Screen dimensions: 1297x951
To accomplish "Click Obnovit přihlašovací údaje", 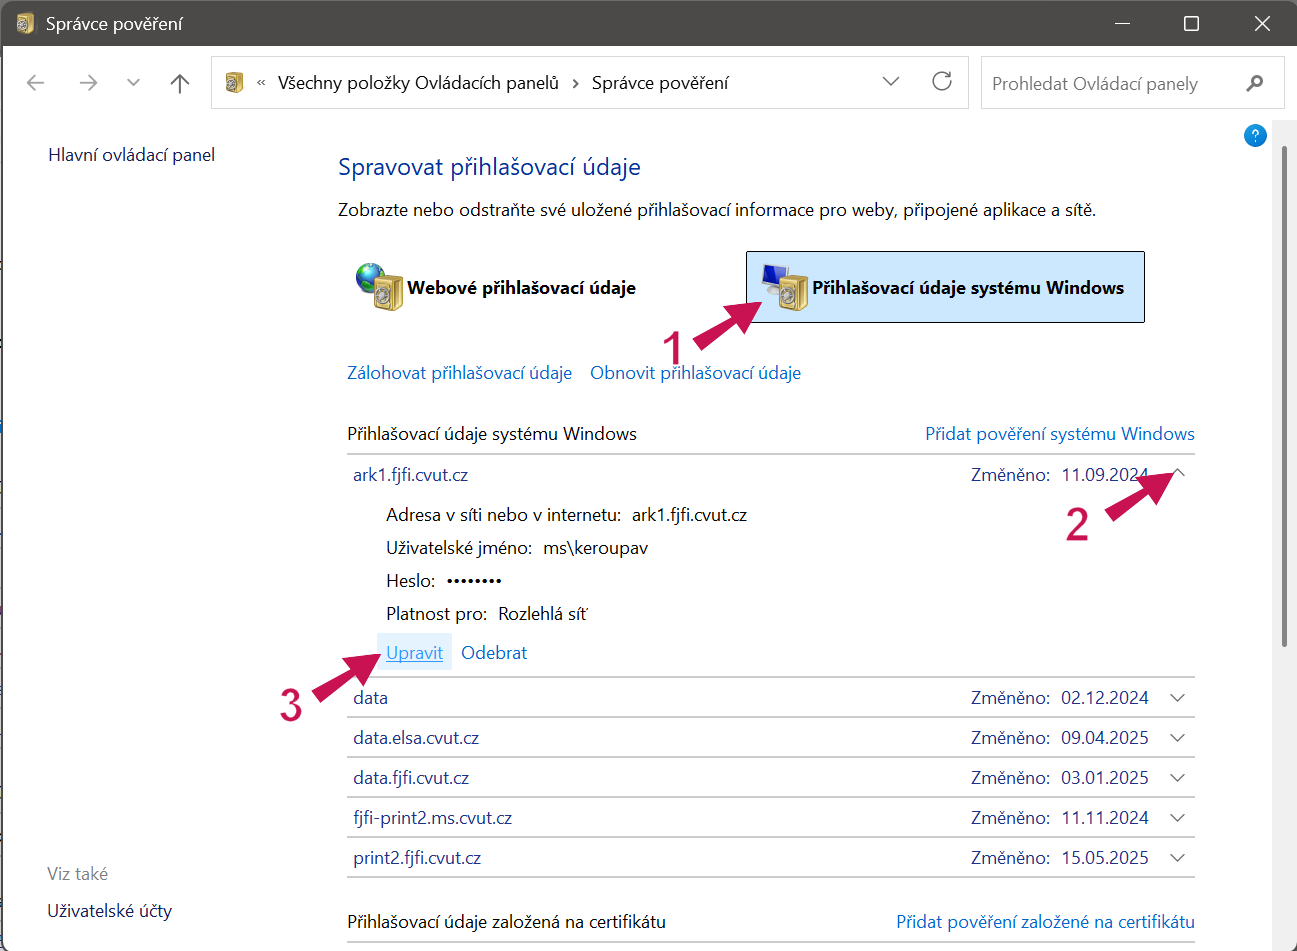I will click(x=695, y=373).
